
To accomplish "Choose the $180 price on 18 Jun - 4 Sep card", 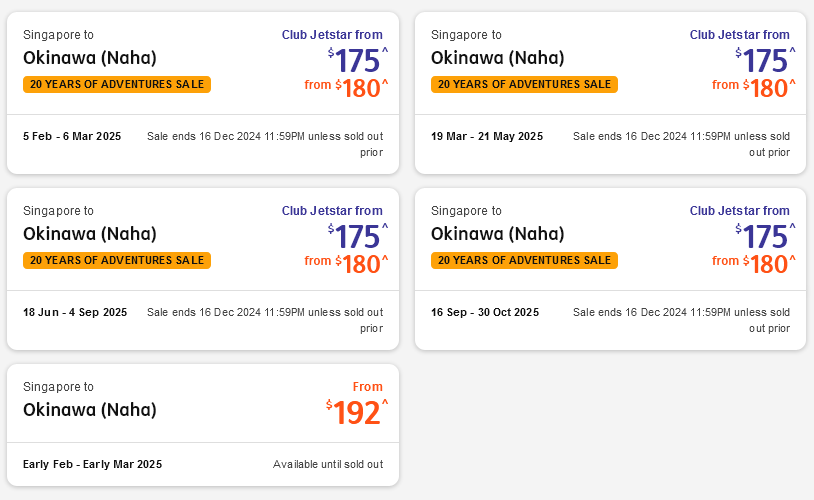I will [x=360, y=264].
